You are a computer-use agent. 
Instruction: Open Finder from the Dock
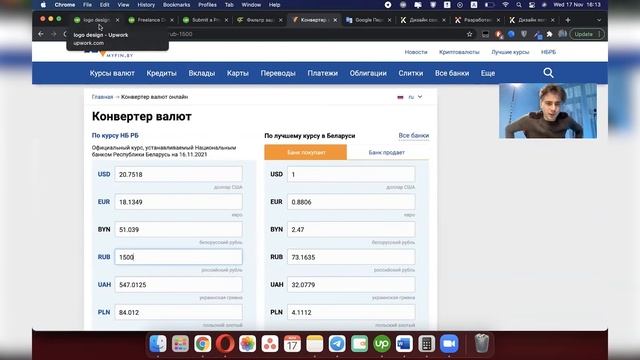[x=158, y=344]
